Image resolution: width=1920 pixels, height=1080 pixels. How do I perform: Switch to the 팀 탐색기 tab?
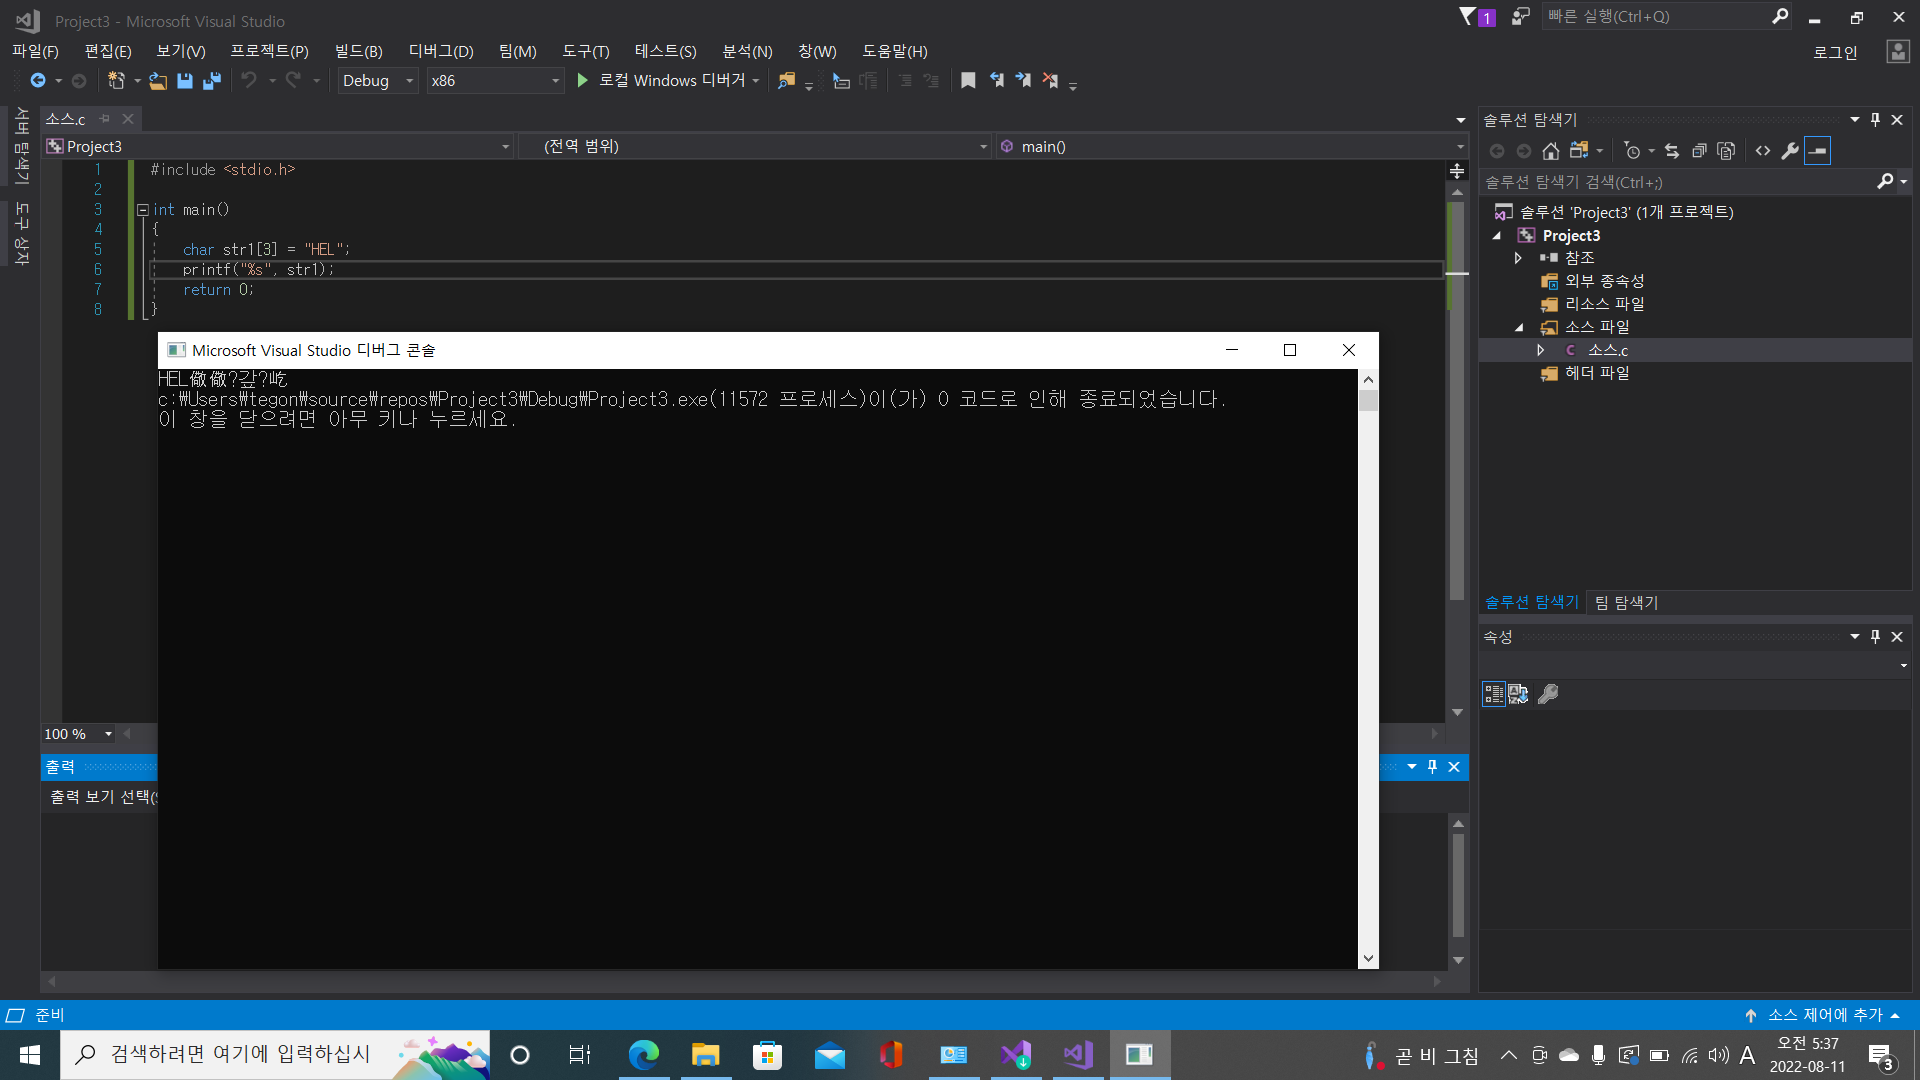(x=1626, y=602)
